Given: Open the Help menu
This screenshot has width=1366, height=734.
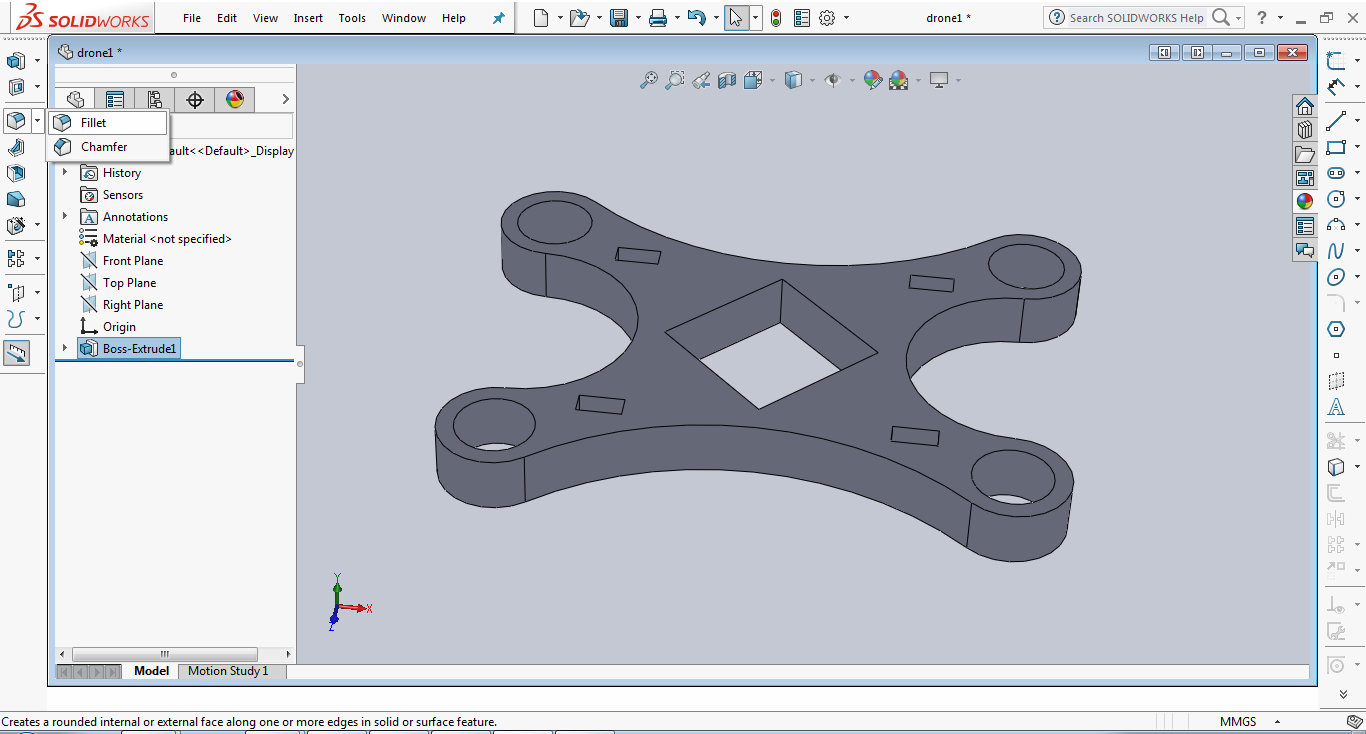Looking at the screenshot, I should pyautogui.click(x=454, y=18).
